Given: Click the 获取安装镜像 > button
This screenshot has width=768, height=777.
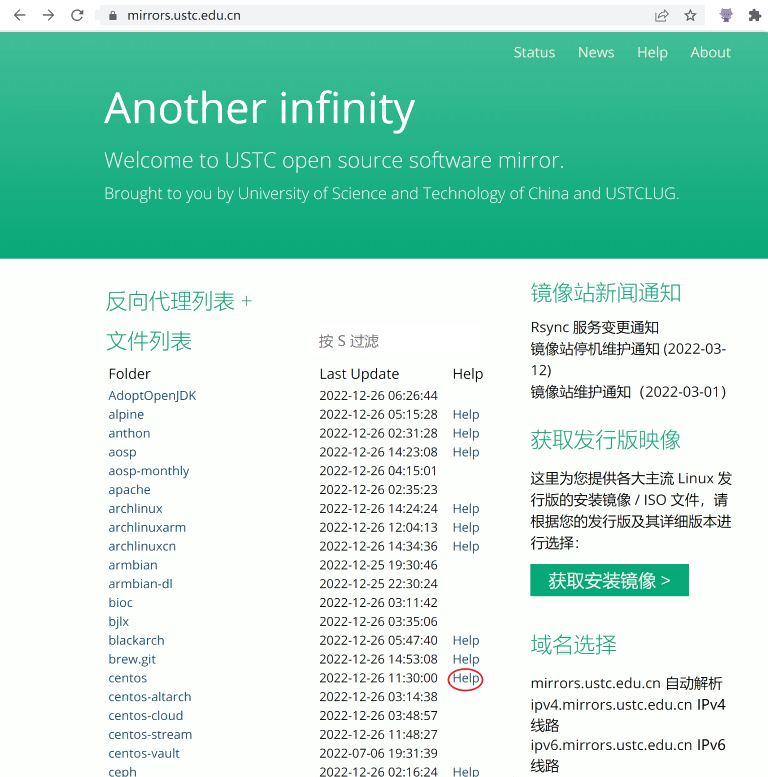Looking at the screenshot, I should point(609,580).
